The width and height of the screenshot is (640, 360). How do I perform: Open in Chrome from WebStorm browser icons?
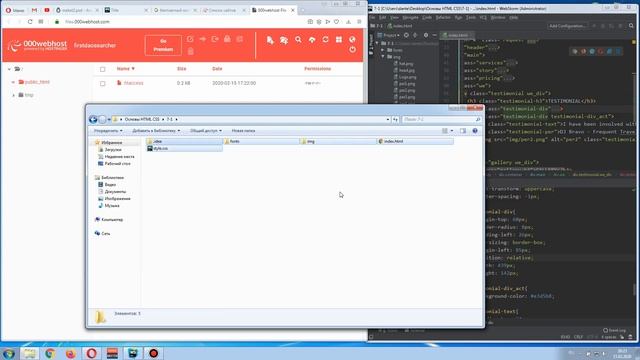click(575, 51)
